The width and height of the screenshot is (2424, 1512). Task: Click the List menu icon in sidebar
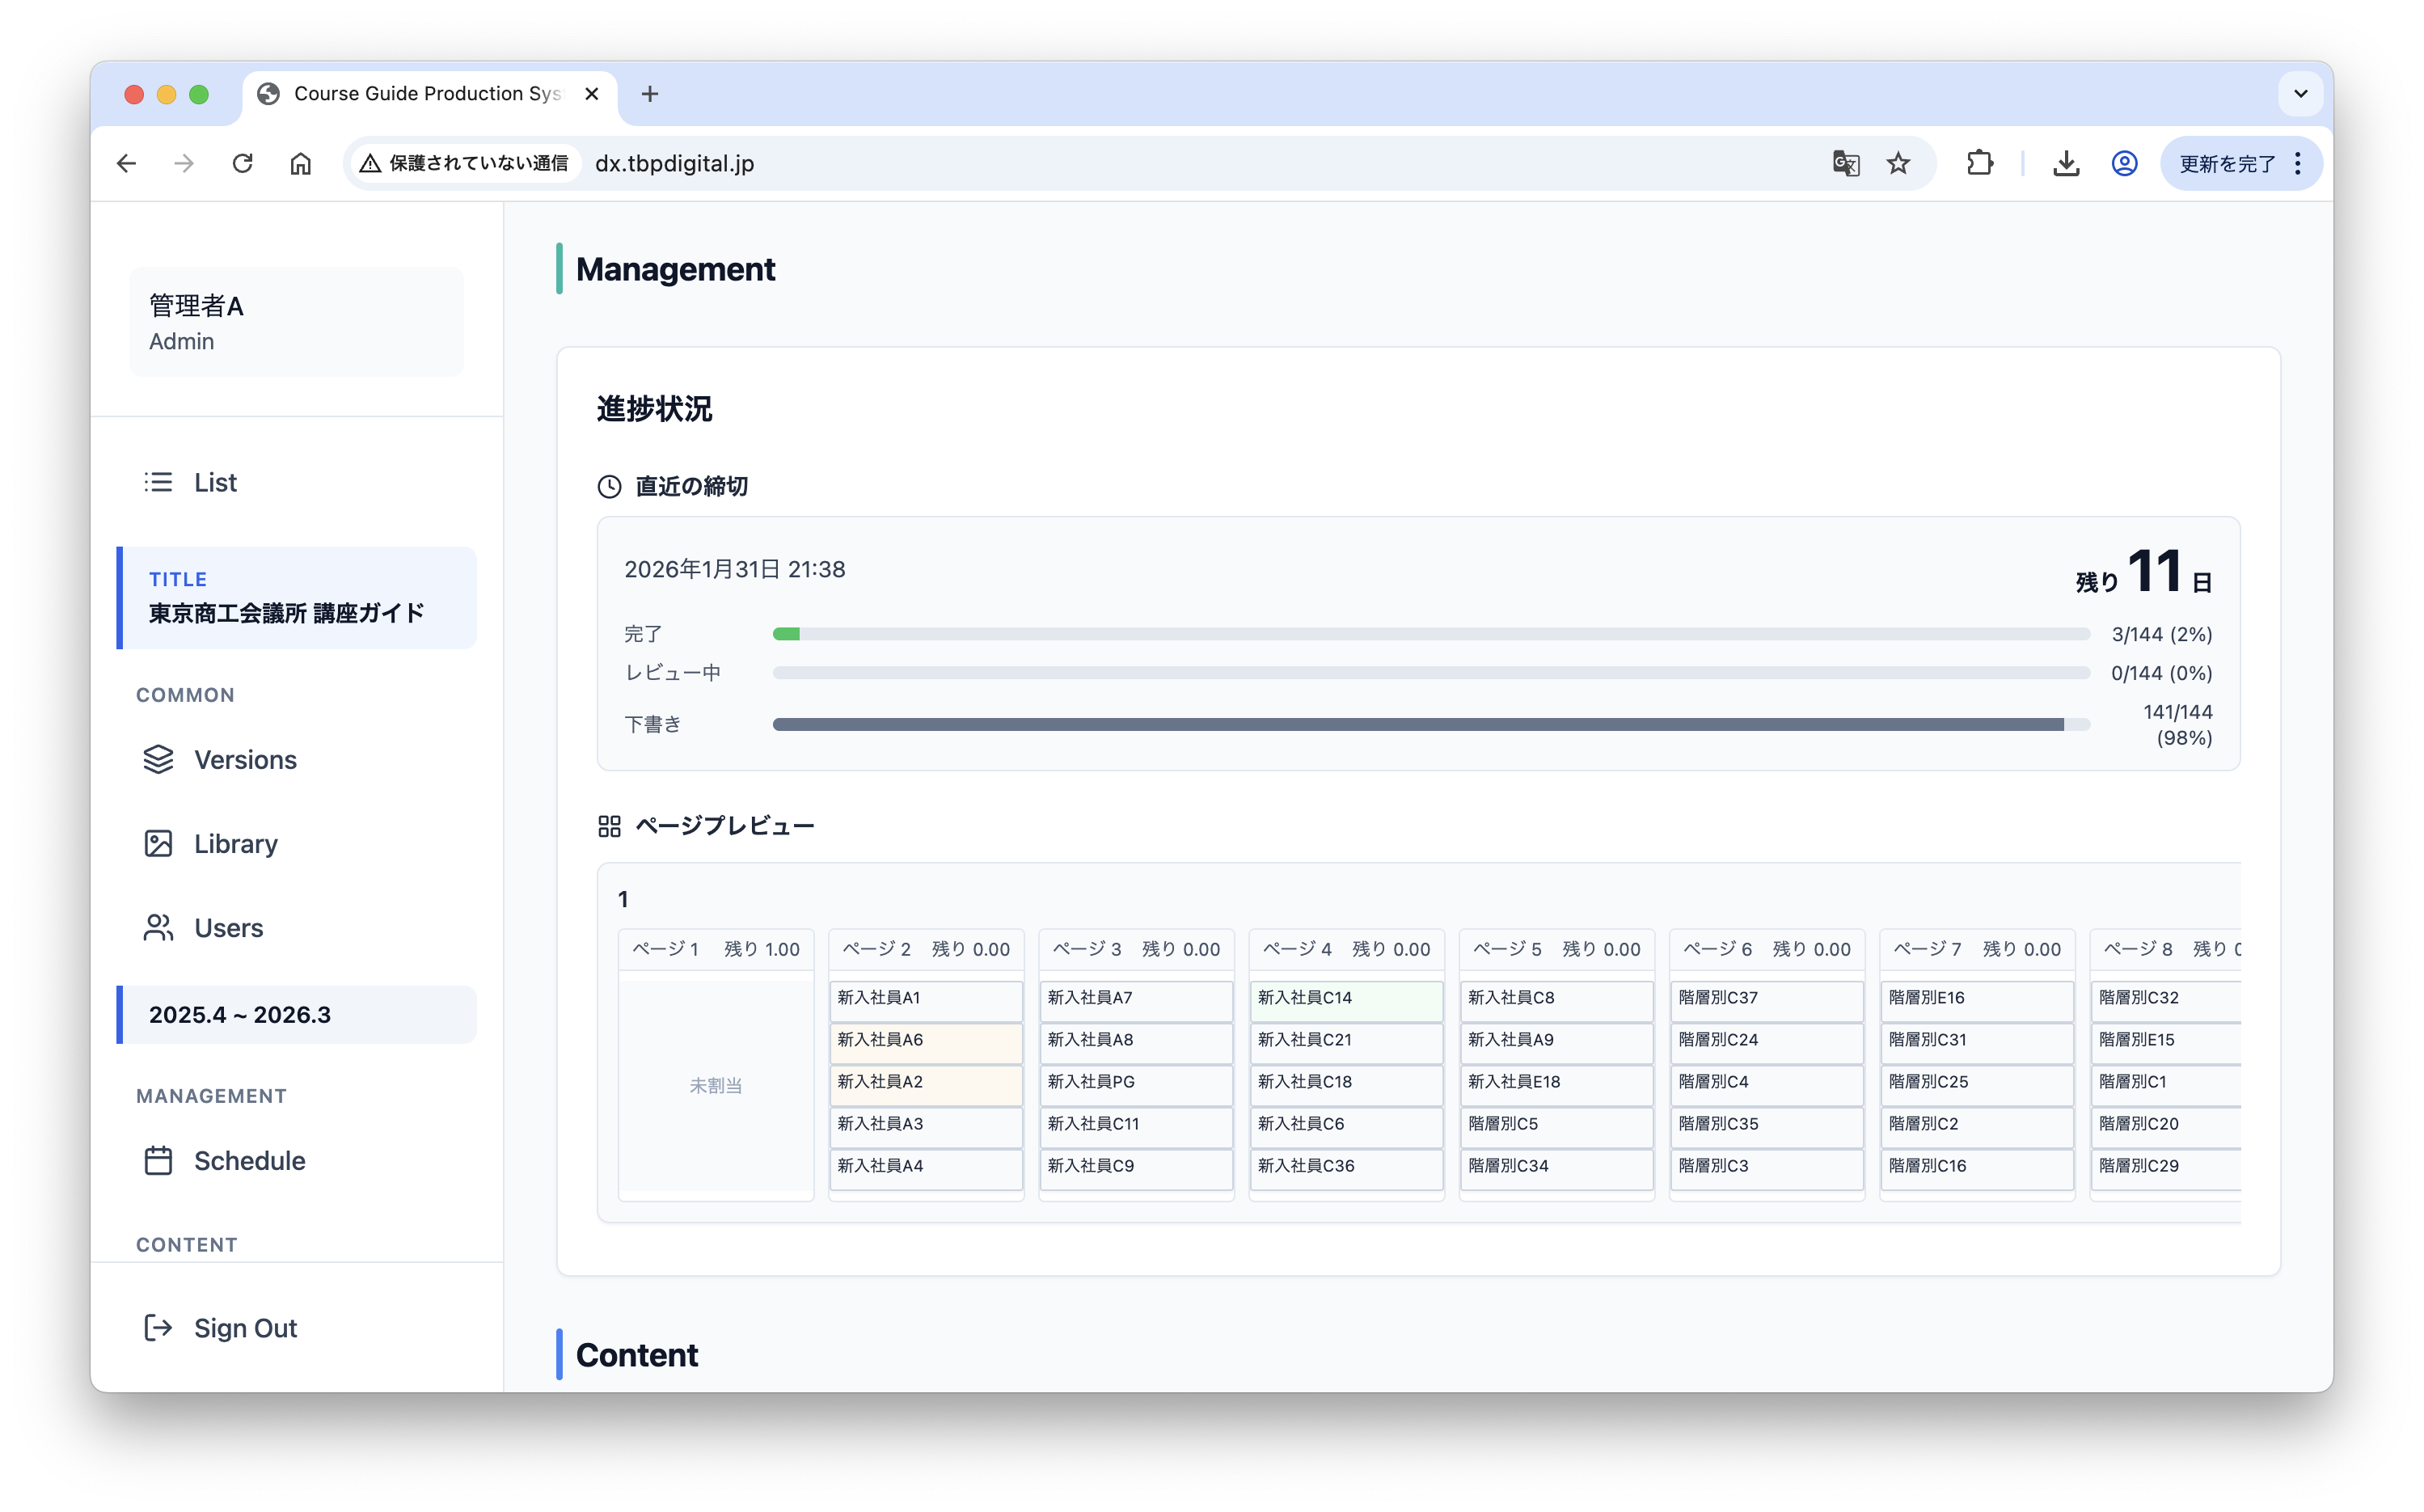[x=158, y=482]
